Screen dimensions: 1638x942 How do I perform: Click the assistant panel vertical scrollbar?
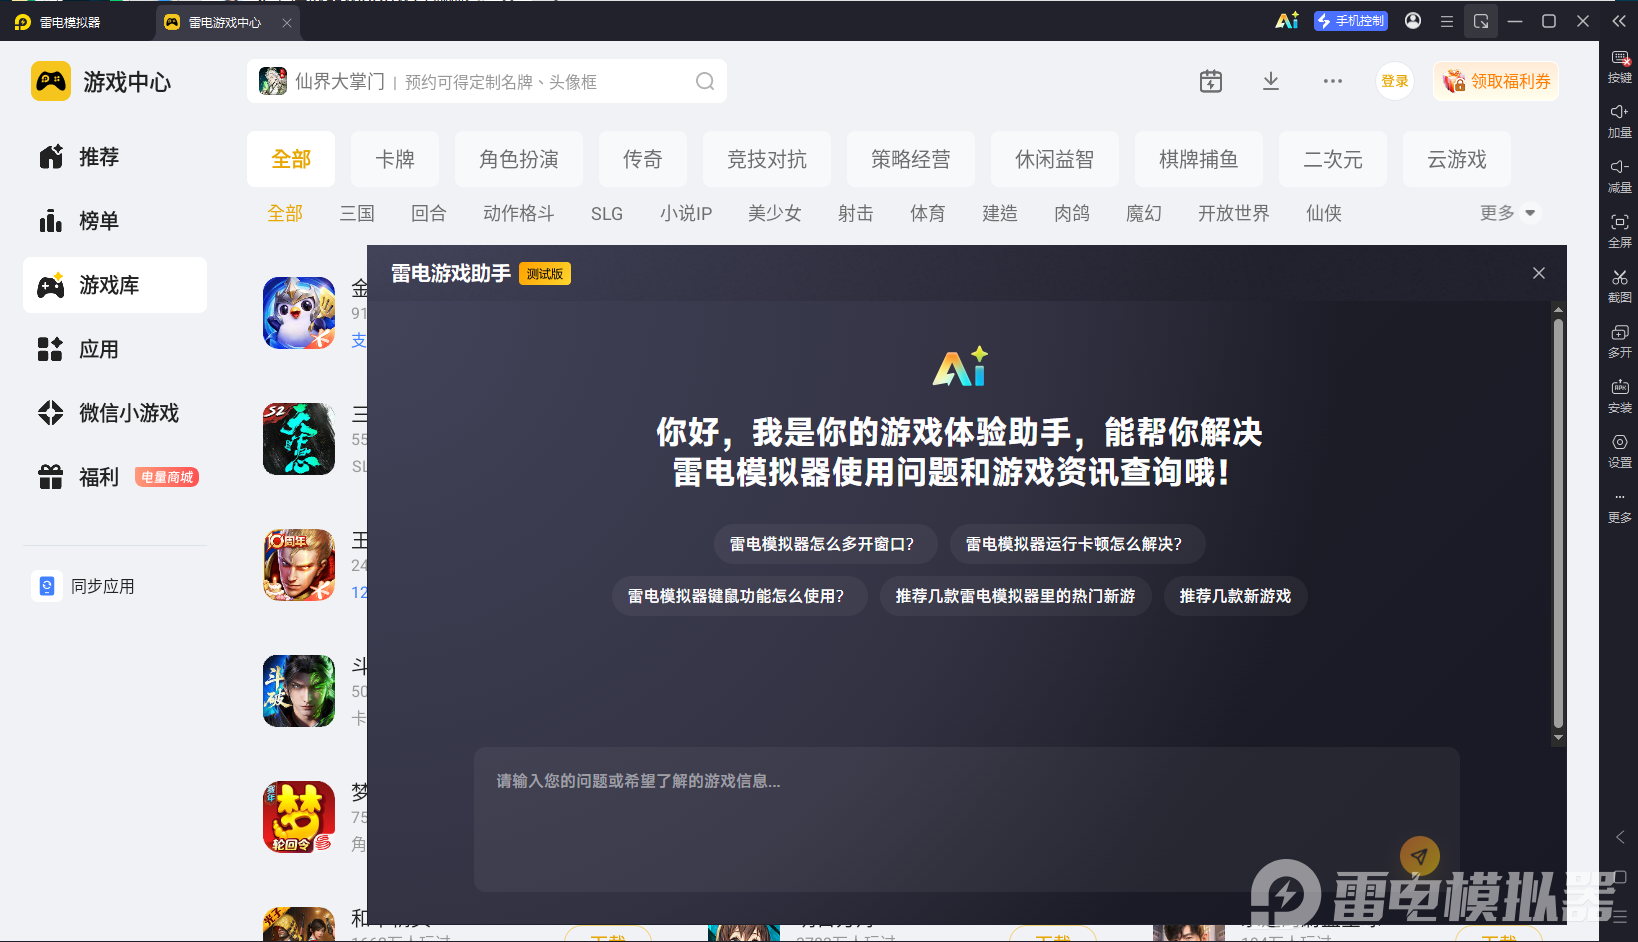(x=1558, y=524)
